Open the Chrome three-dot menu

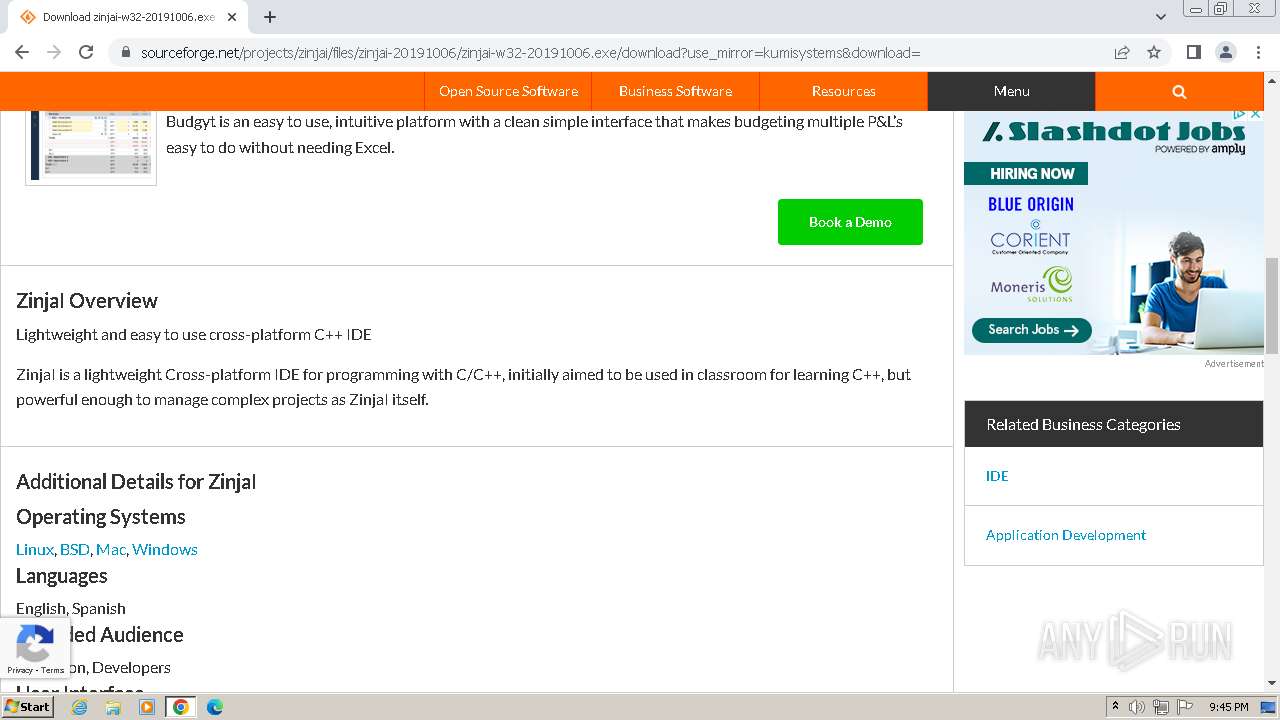[1257, 52]
